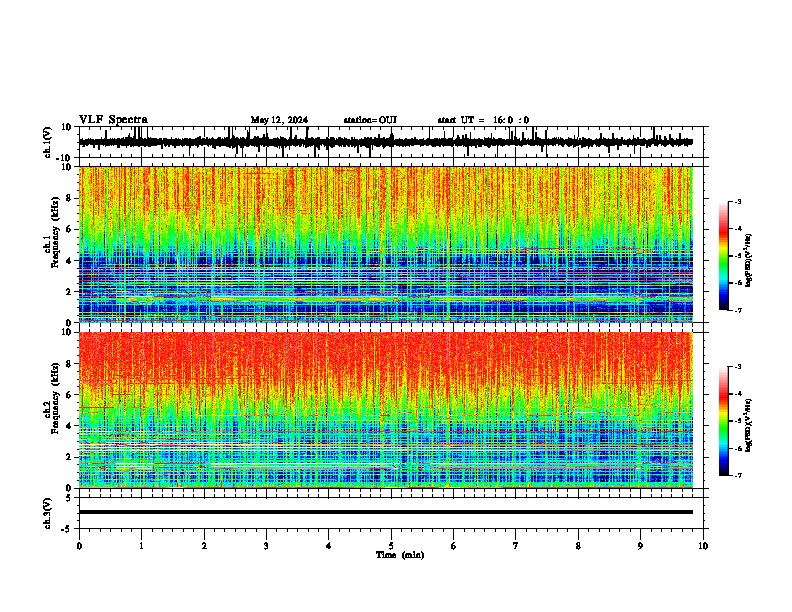Click time axis tick label '5'
The width and height of the screenshot is (792, 612).
click(391, 546)
